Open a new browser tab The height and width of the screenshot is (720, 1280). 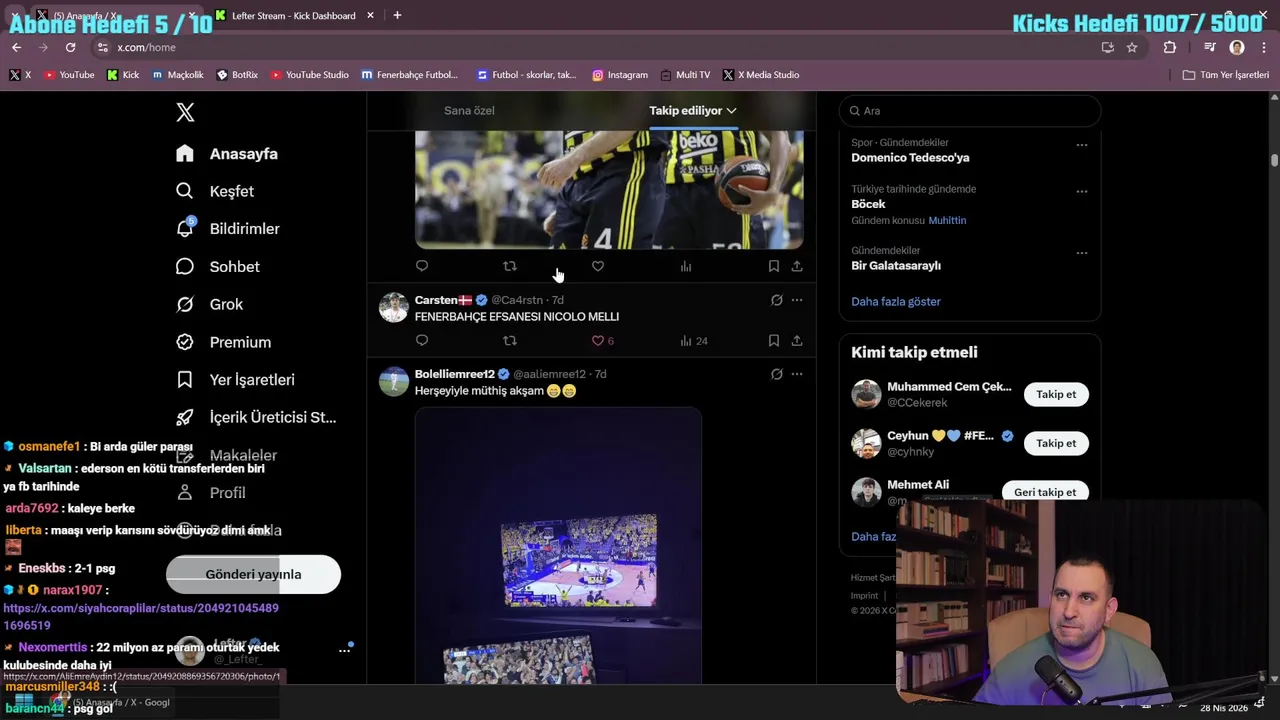397,15
